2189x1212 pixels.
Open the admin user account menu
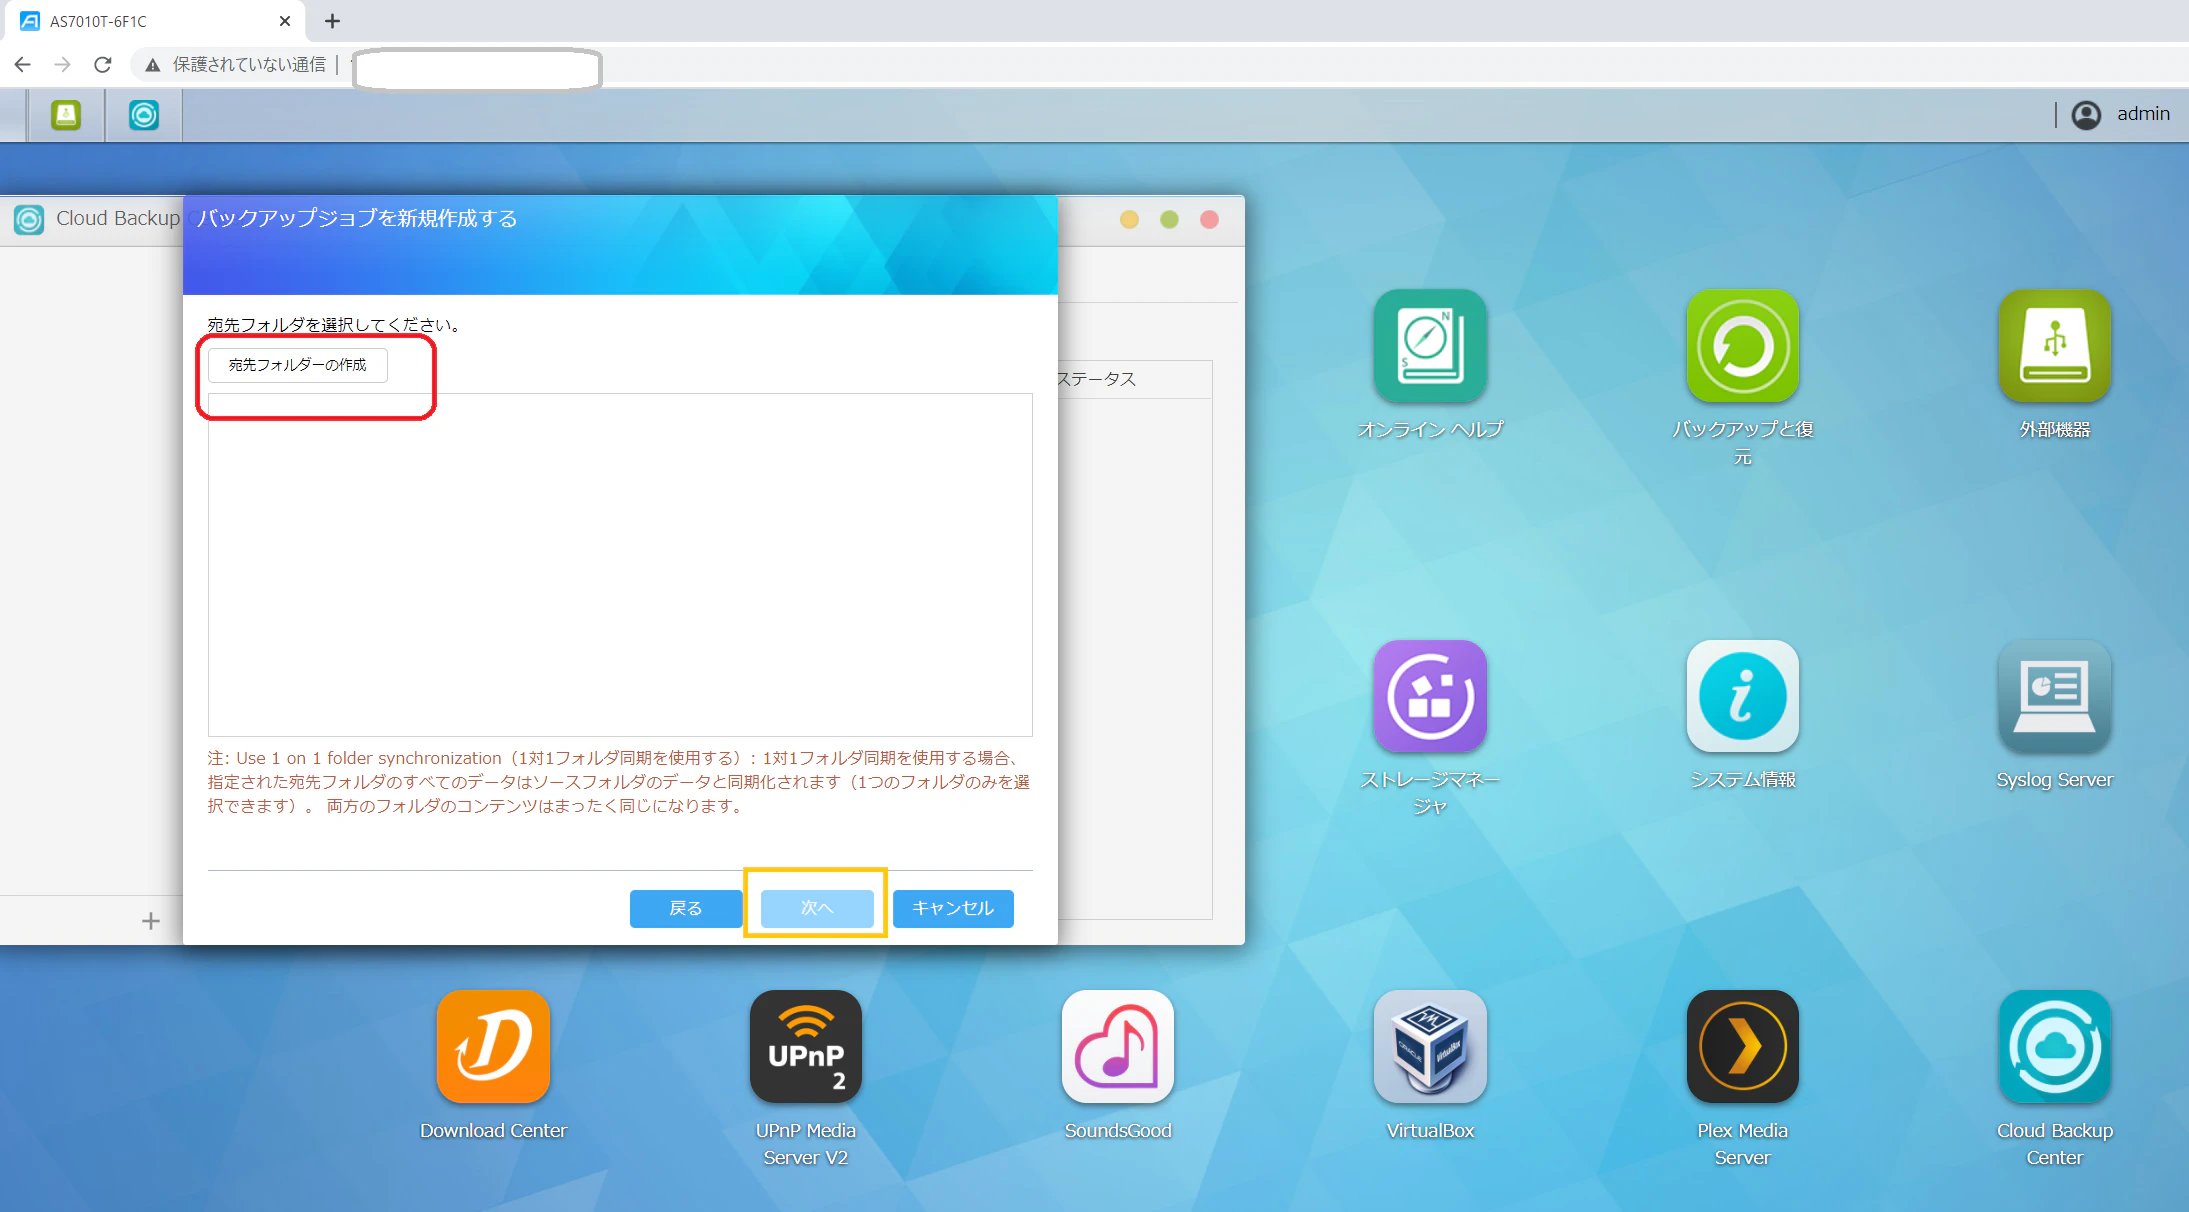2121,114
